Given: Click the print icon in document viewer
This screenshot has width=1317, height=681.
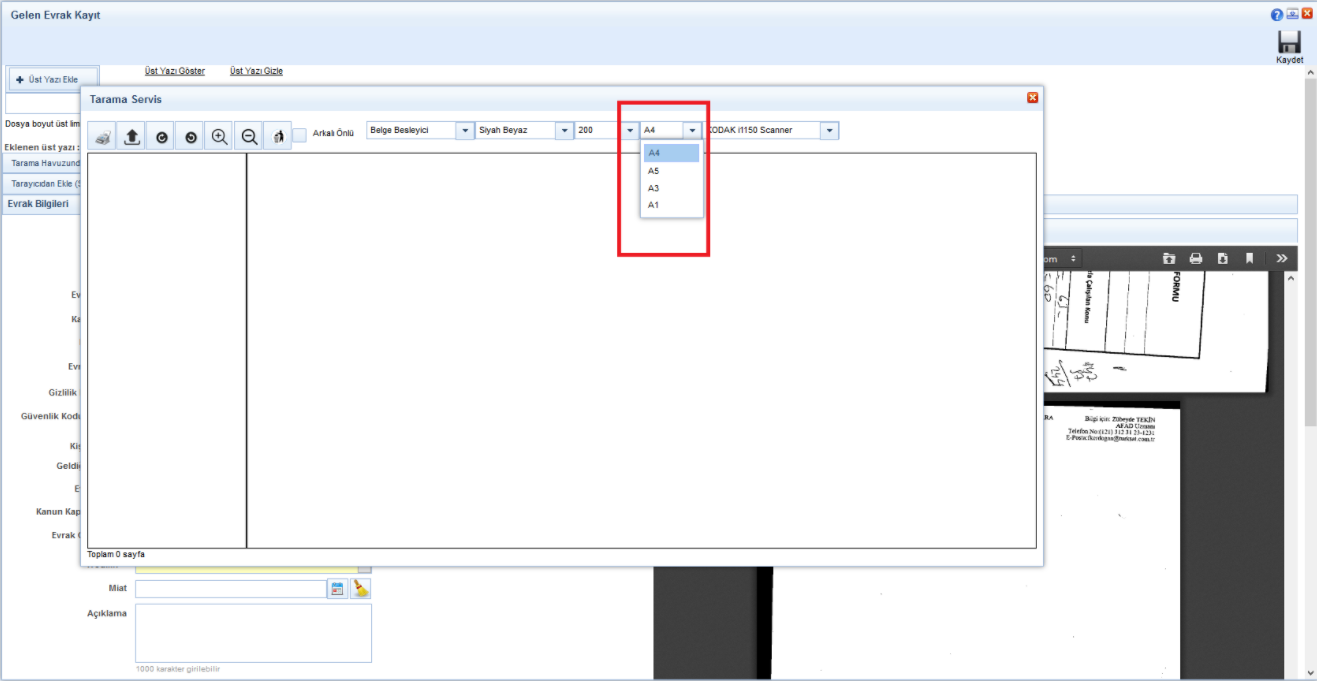Looking at the screenshot, I should [1195, 258].
